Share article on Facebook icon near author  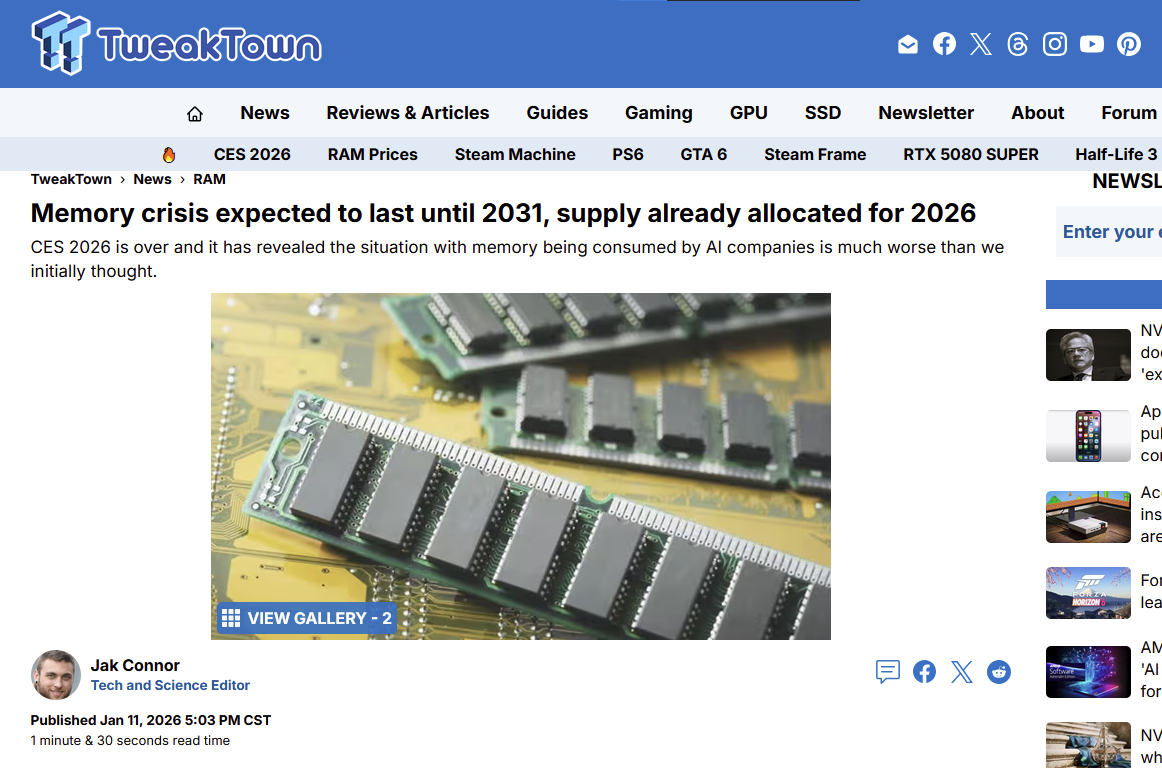tap(924, 672)
